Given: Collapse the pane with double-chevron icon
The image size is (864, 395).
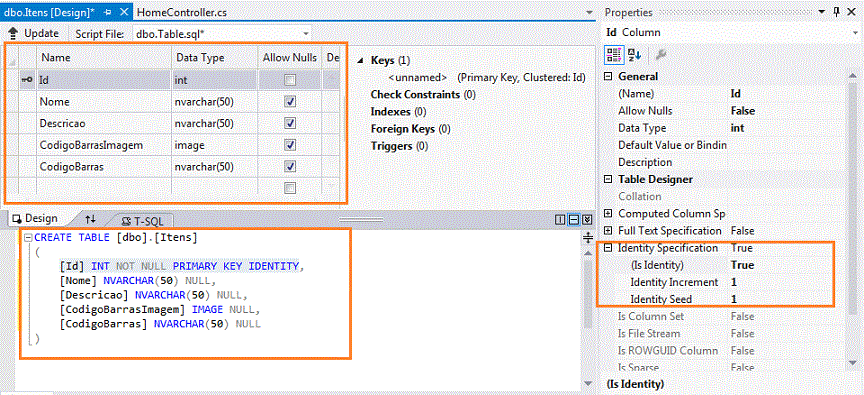Looking at the screenshot, I should (x=586, y=220).
